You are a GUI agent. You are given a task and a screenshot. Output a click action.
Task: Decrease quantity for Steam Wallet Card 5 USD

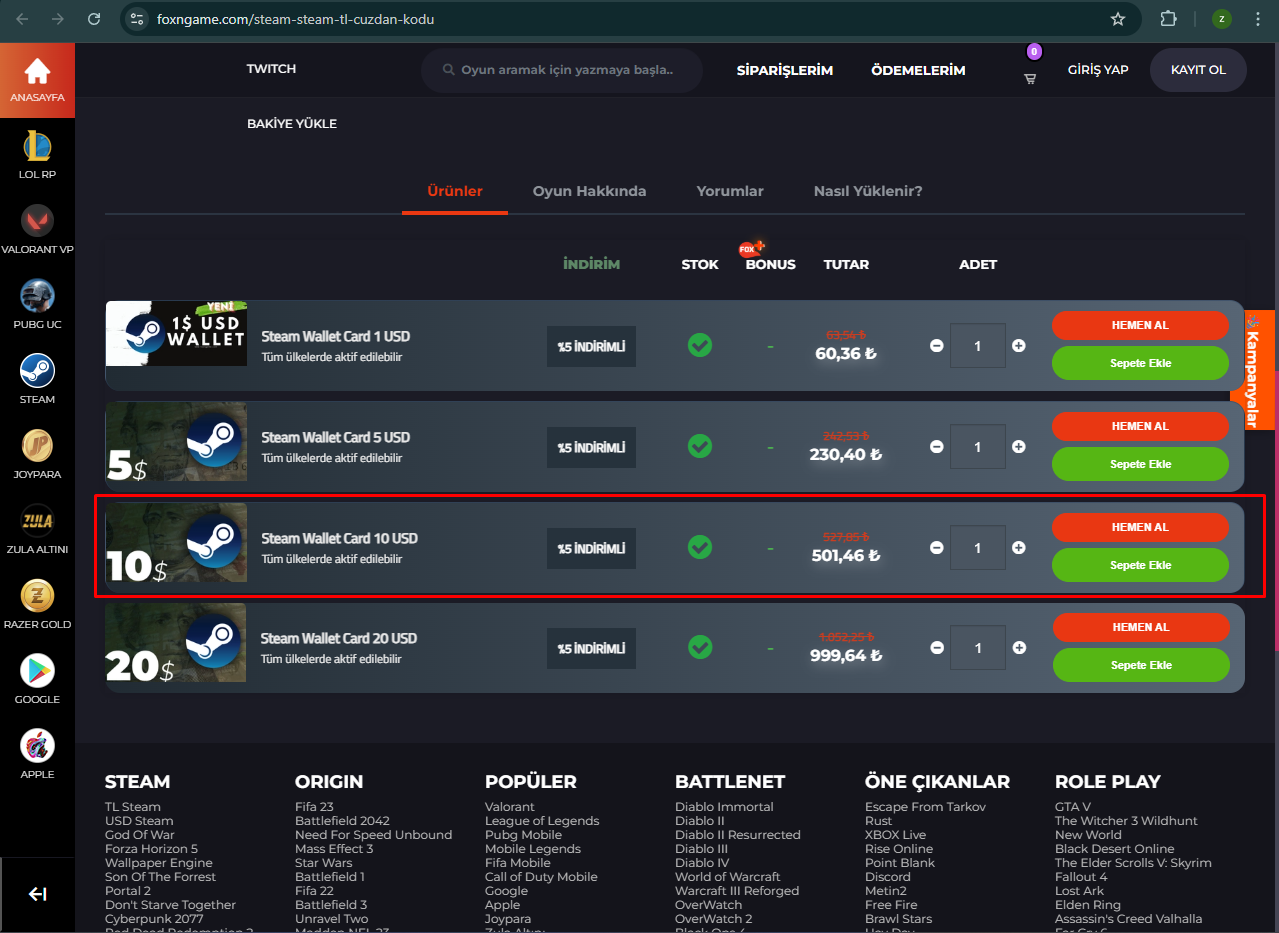tap(937, 447)
